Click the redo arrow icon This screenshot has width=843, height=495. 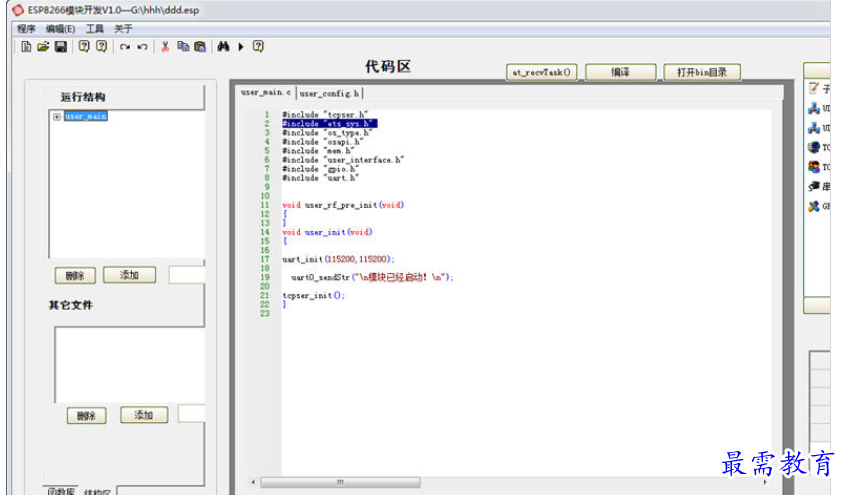125,47
